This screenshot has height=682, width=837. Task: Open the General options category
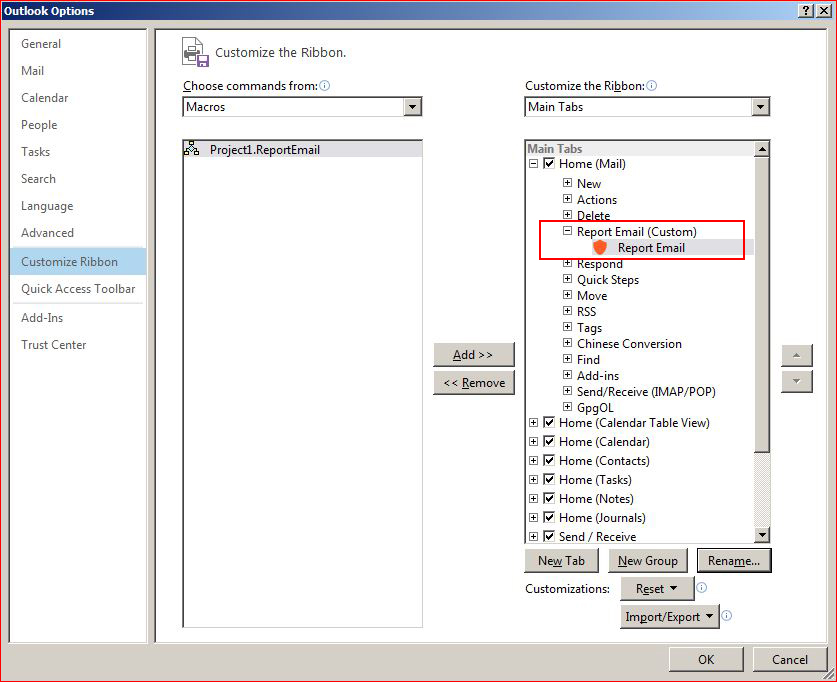pos(78,44)
